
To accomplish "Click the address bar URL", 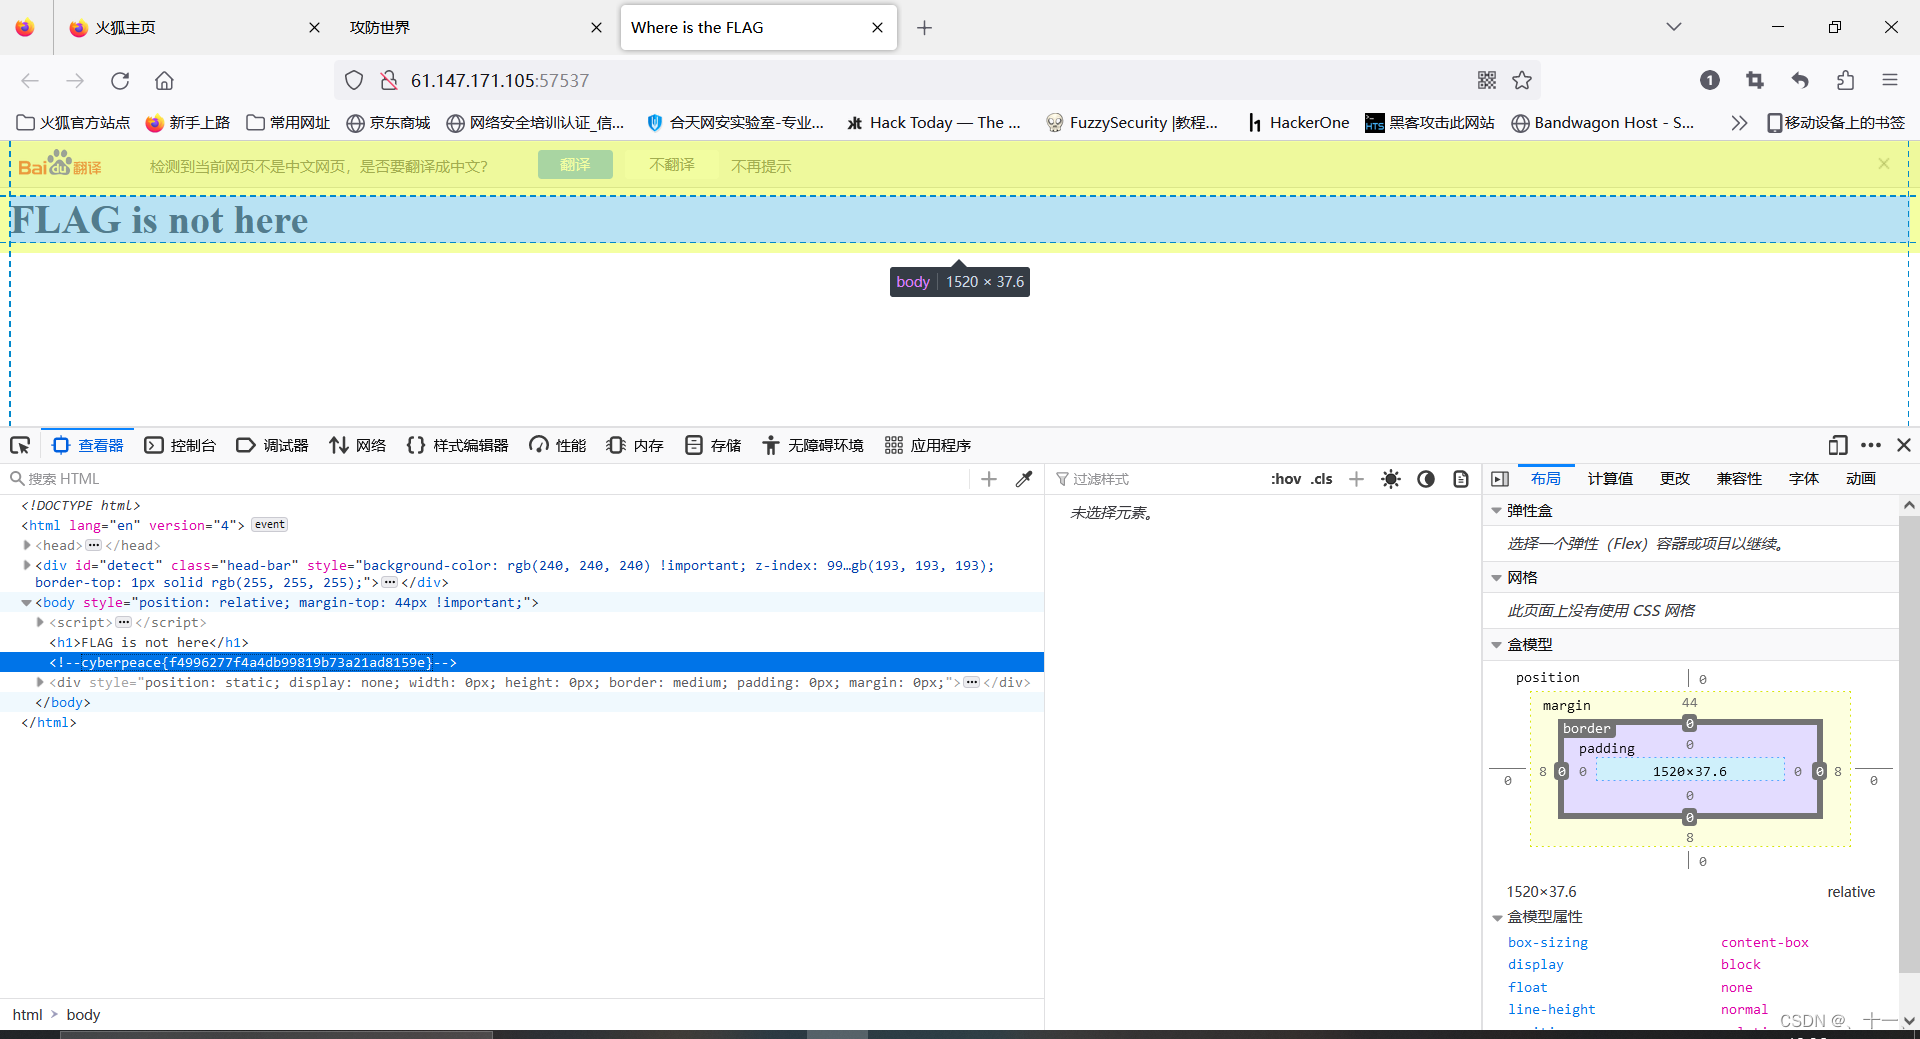I will click(500, 80).
